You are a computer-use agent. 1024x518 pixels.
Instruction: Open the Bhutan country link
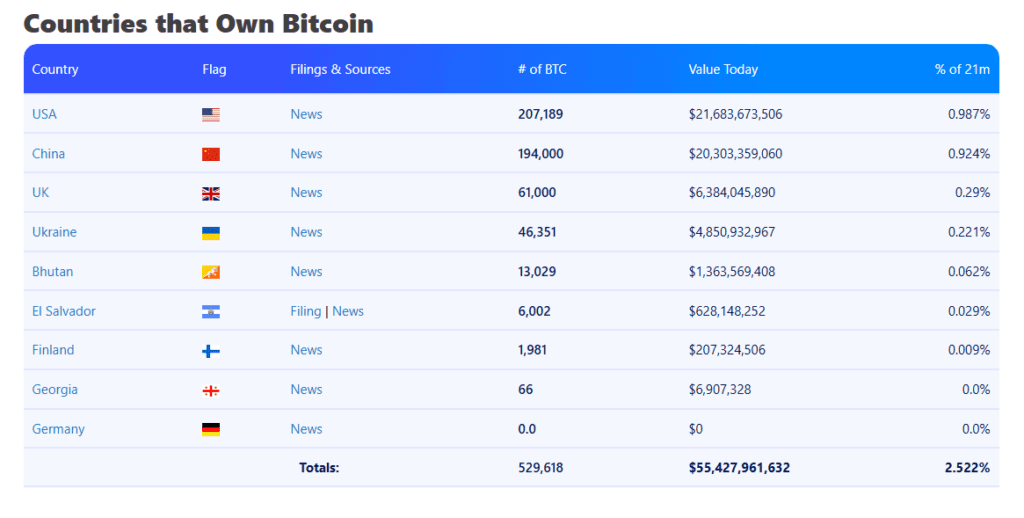[x=52, y=272]
